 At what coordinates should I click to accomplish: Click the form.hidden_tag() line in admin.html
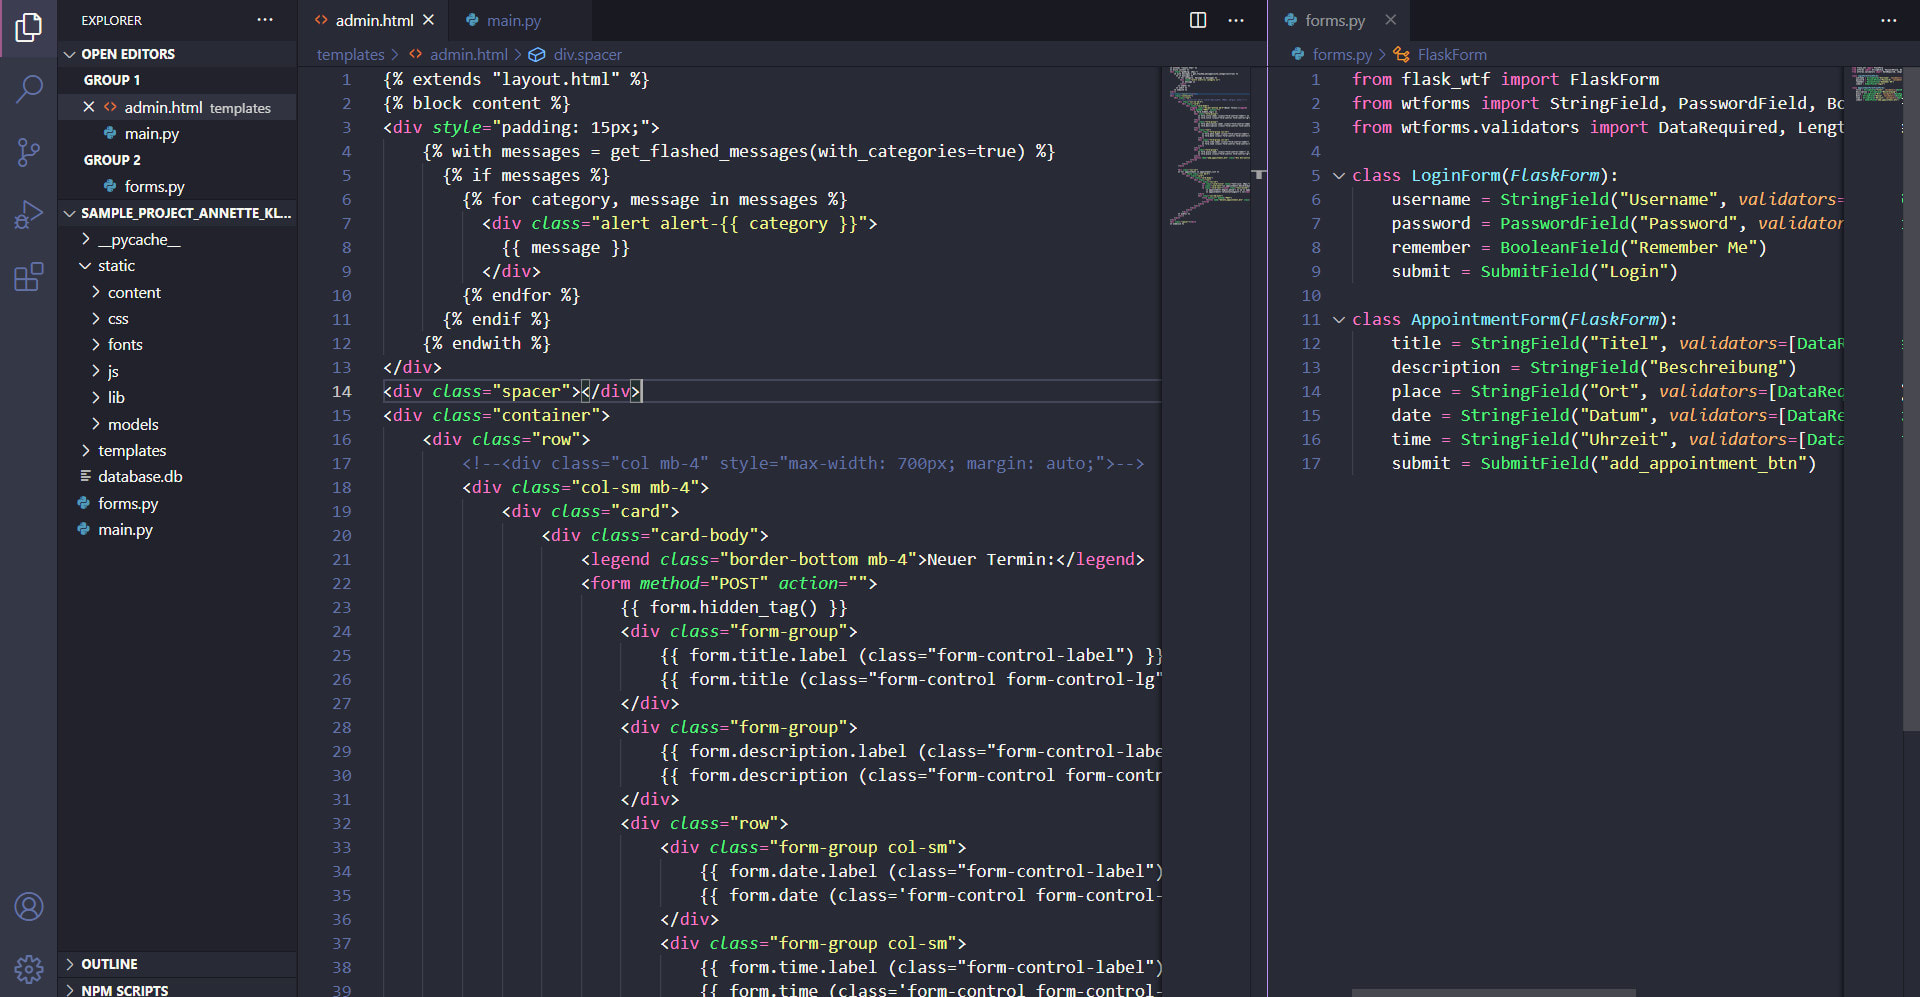[x=734, y=608]
